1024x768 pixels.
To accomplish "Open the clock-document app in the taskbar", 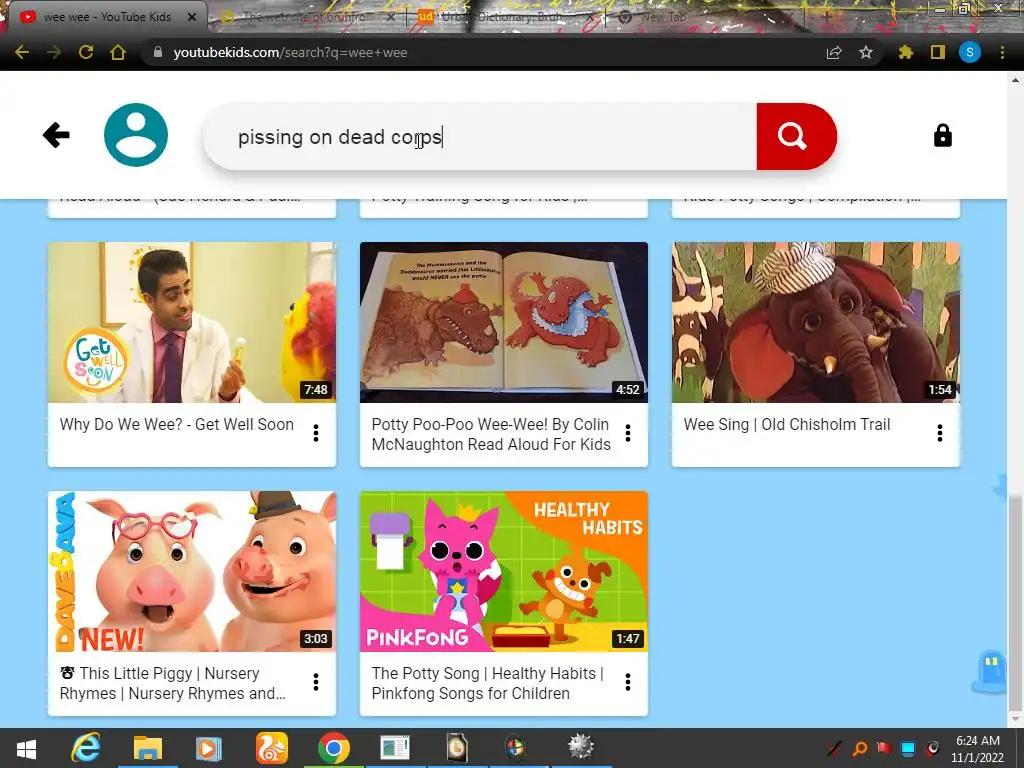I will click(x=457, y=748).
